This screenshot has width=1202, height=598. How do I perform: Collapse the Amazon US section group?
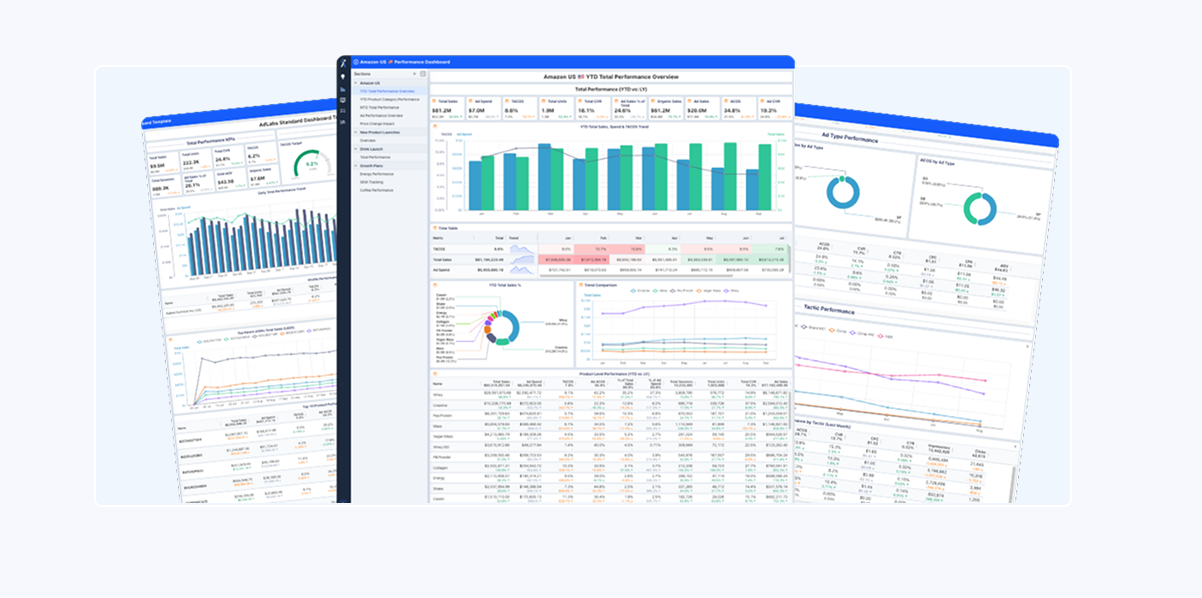(x=355, y=83)
